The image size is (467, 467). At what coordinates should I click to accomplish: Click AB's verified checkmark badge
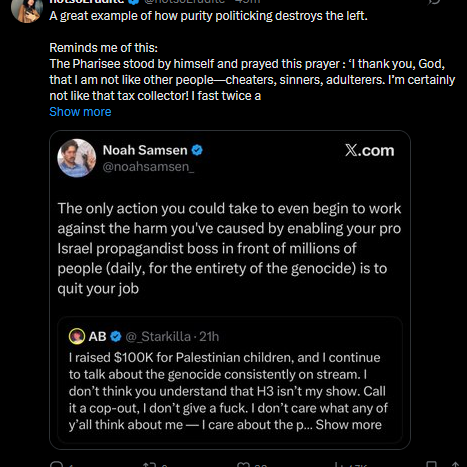point(116,337)
